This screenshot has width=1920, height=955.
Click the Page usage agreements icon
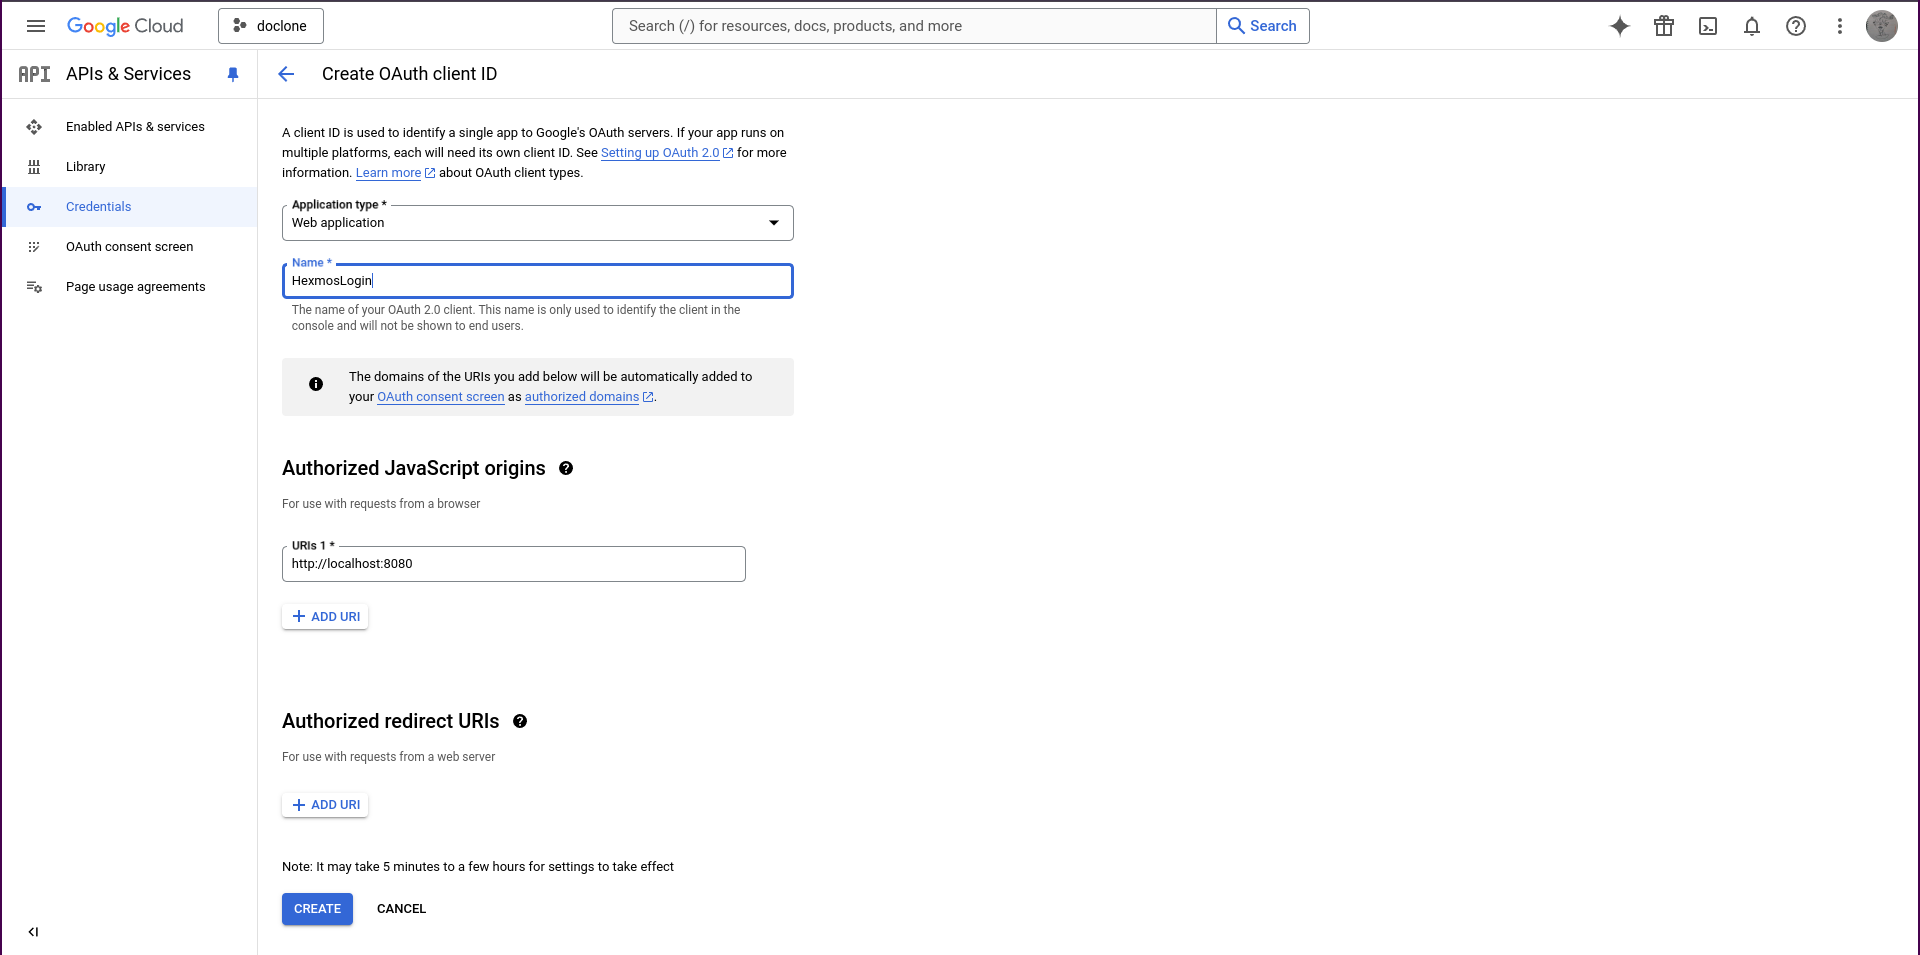[34, 287]
